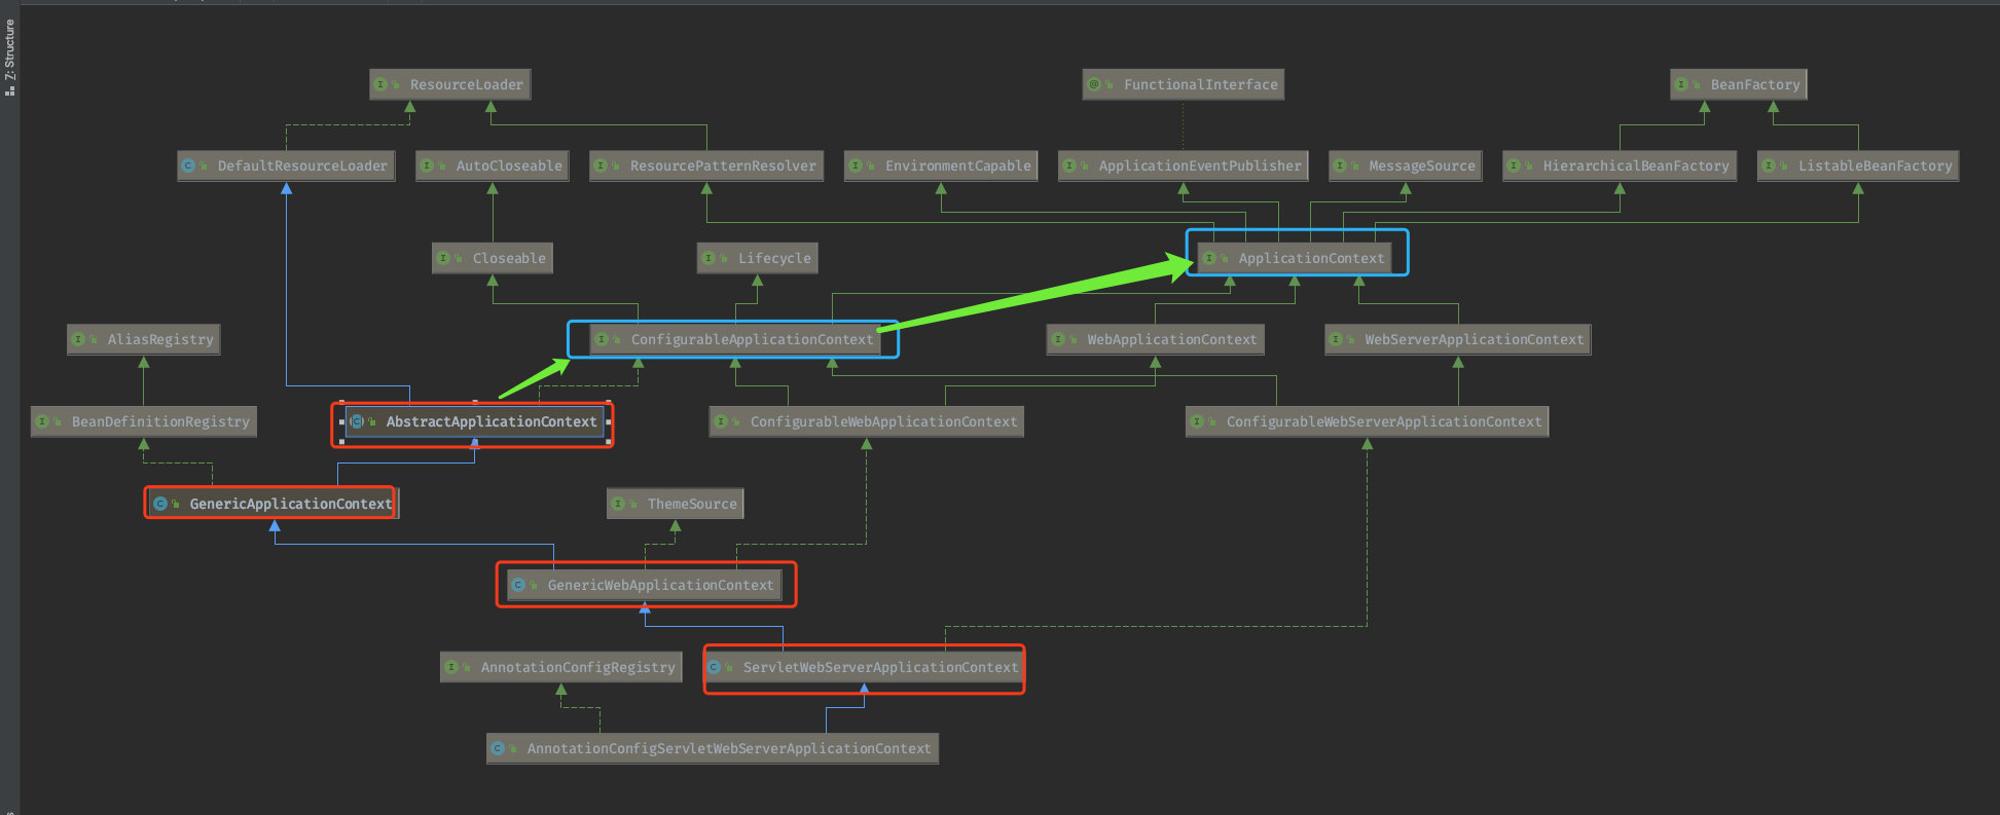Click the ServletWebServerApplicationContext class icon

click(x=714, y=667)
